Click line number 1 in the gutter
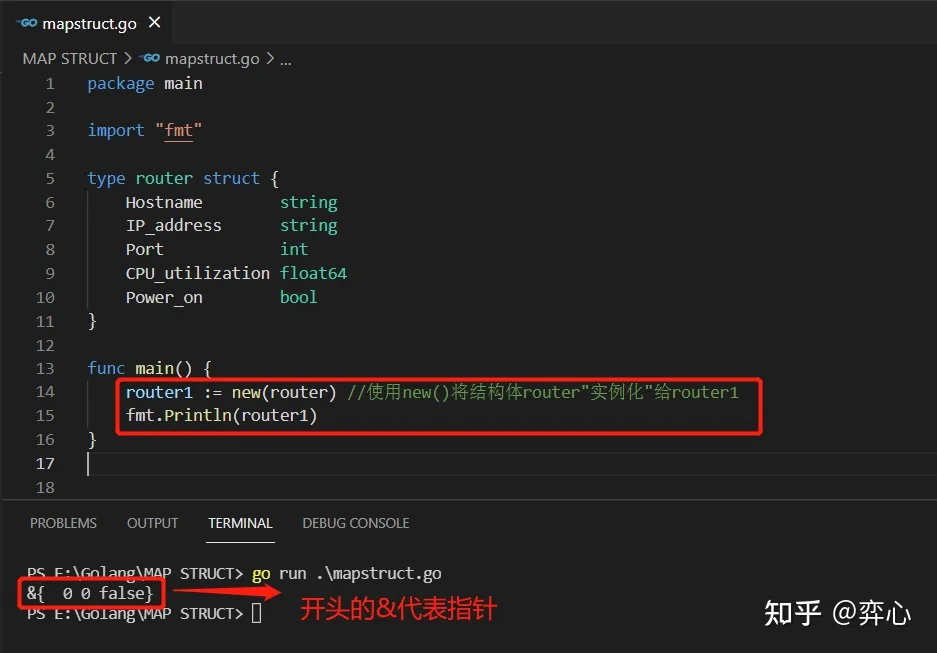 point(50,84)
